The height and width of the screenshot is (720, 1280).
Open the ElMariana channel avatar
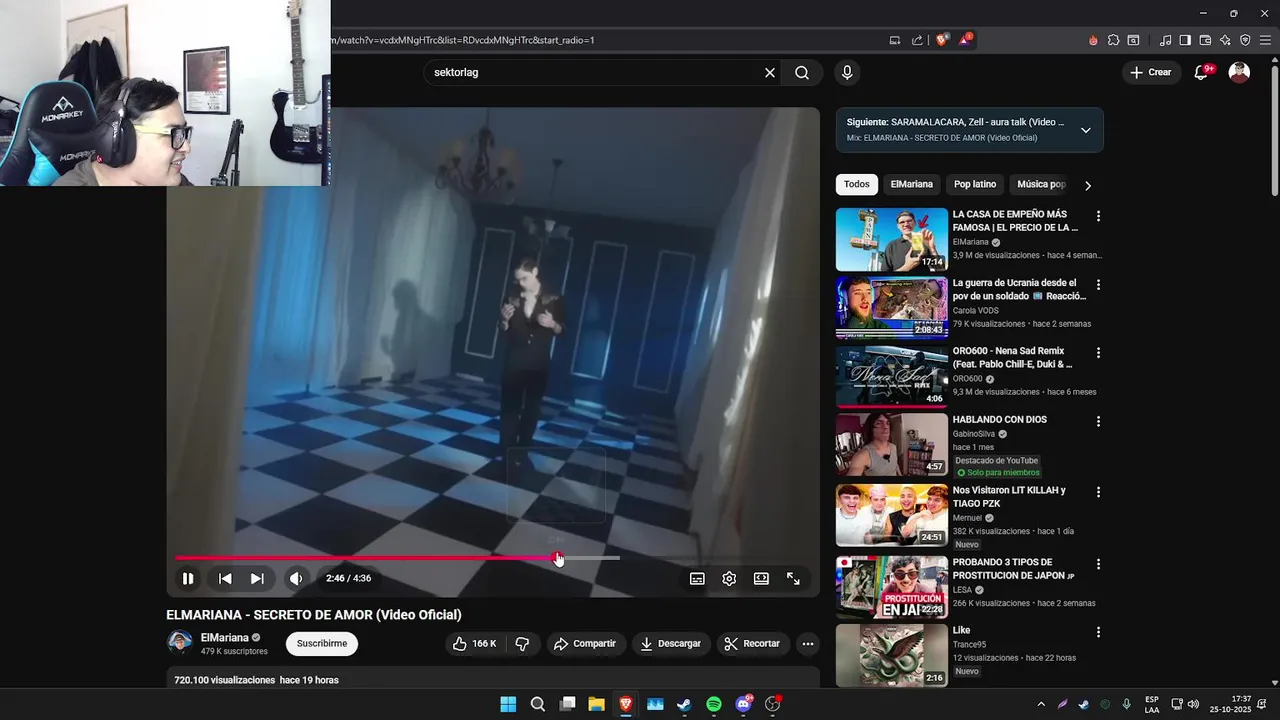point(180,642)
